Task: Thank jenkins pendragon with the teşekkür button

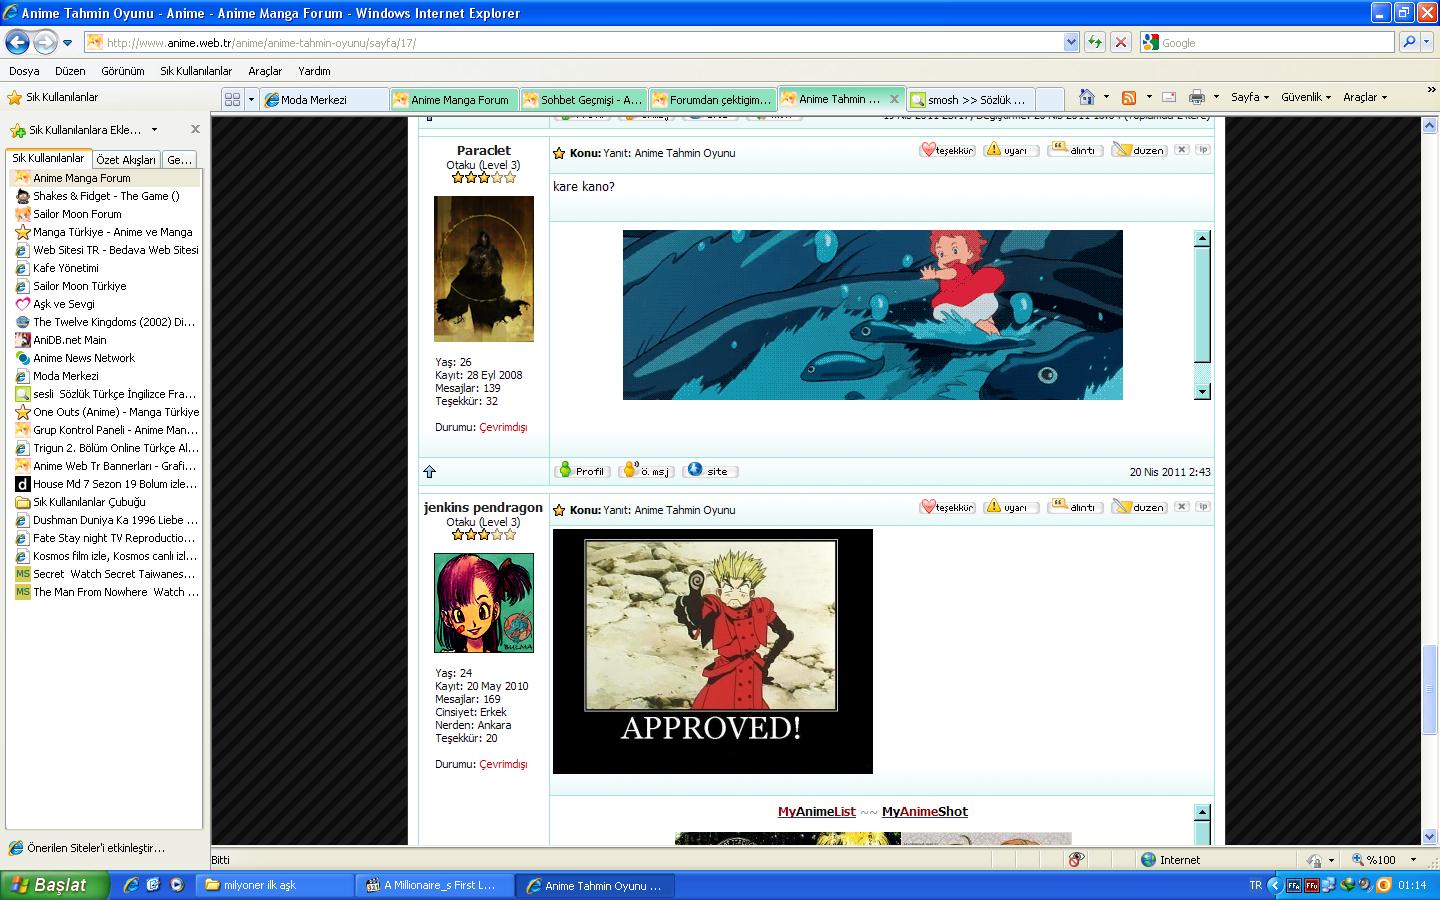Action: tap(947, 507)
